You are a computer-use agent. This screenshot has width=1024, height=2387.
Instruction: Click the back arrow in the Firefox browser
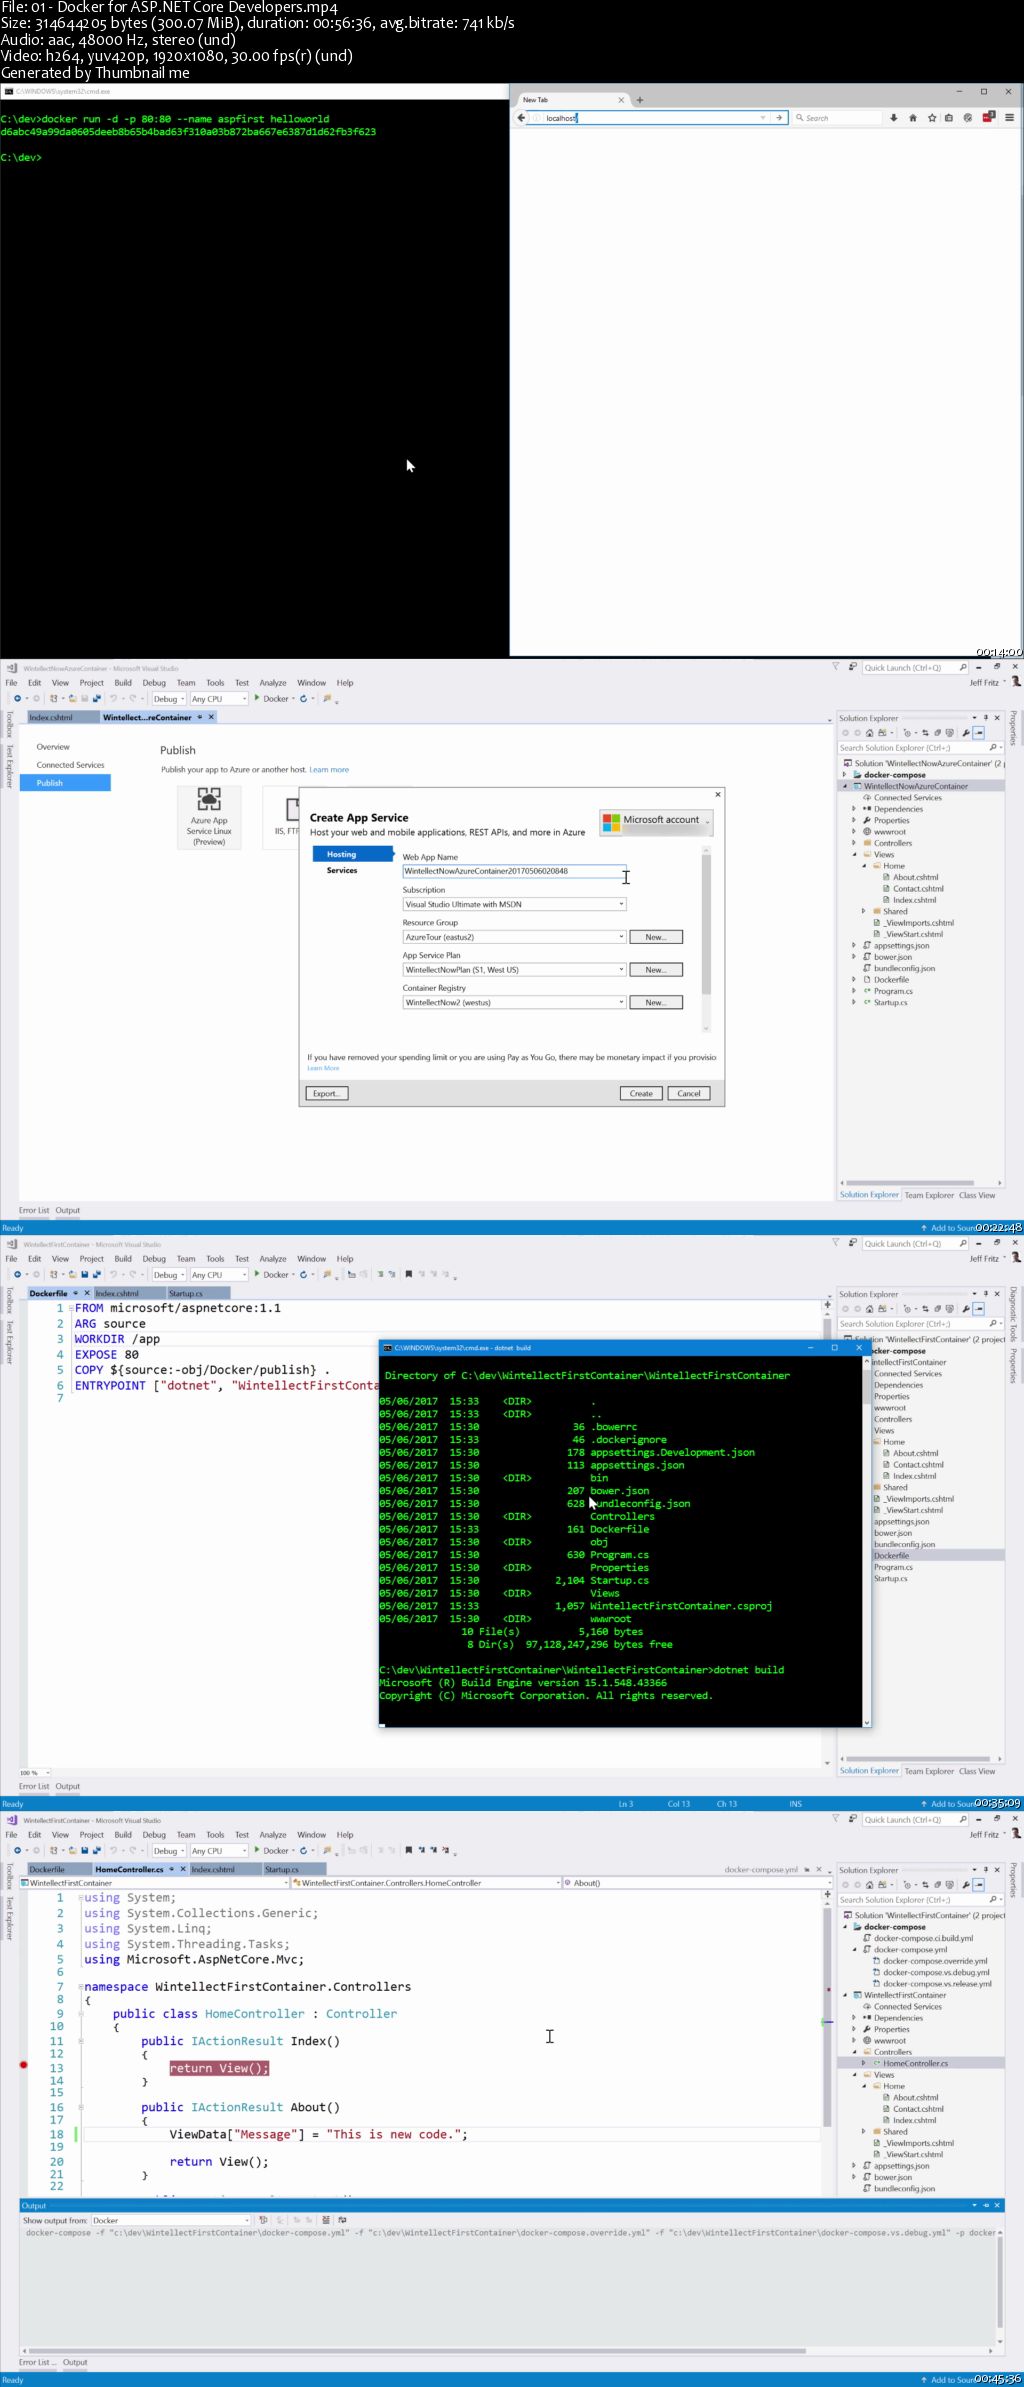[x=521, y=118]
